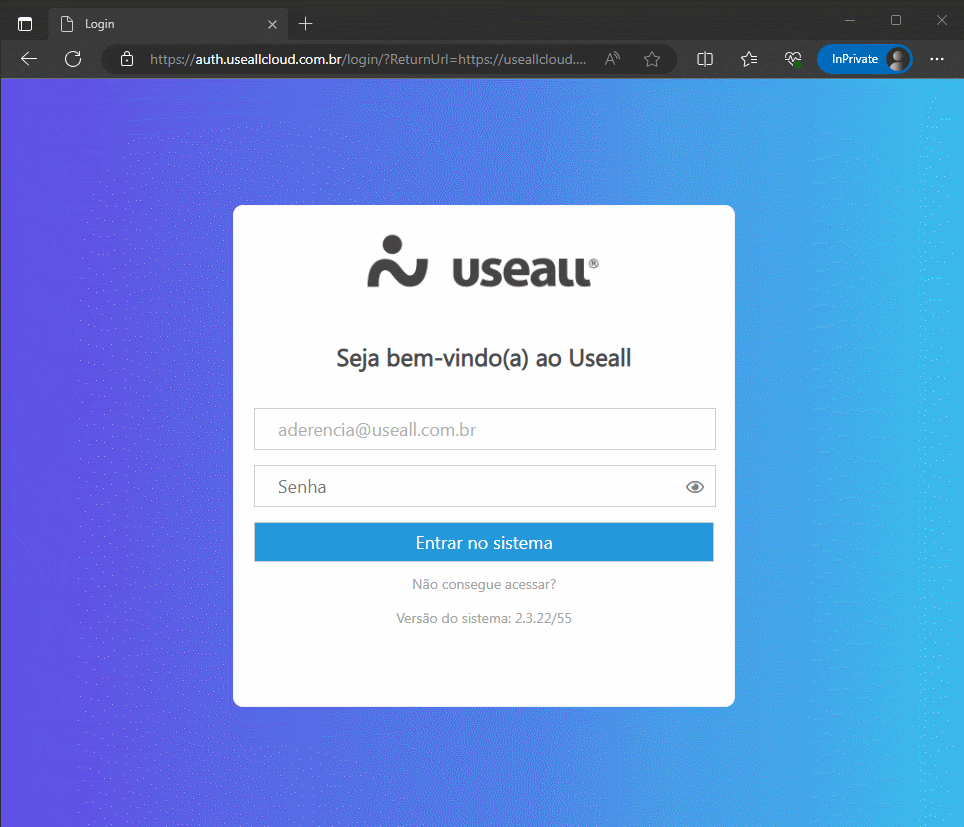
Task: Focus the email address input field
Action: point(484,430)
